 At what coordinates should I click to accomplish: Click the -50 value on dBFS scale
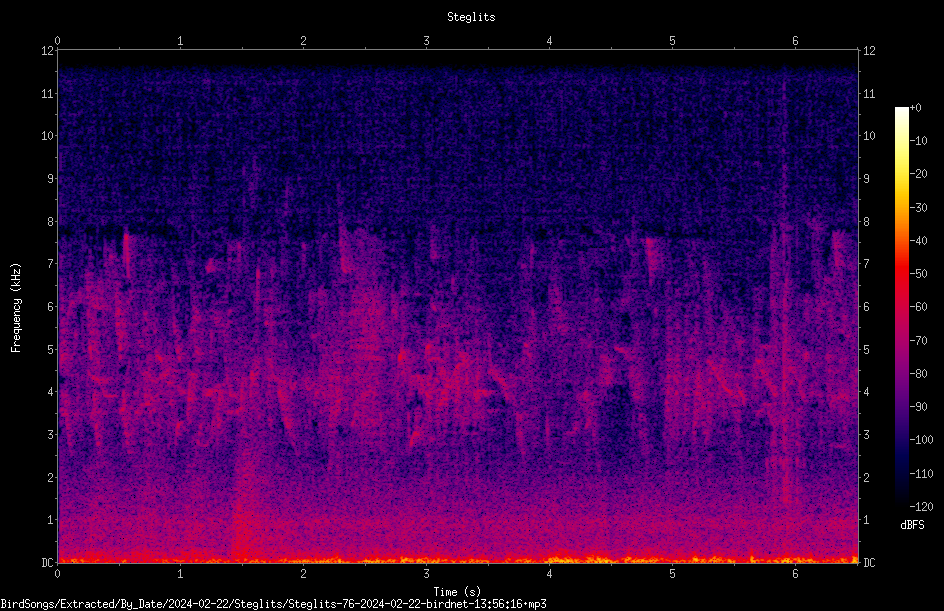tap(918, 274)
